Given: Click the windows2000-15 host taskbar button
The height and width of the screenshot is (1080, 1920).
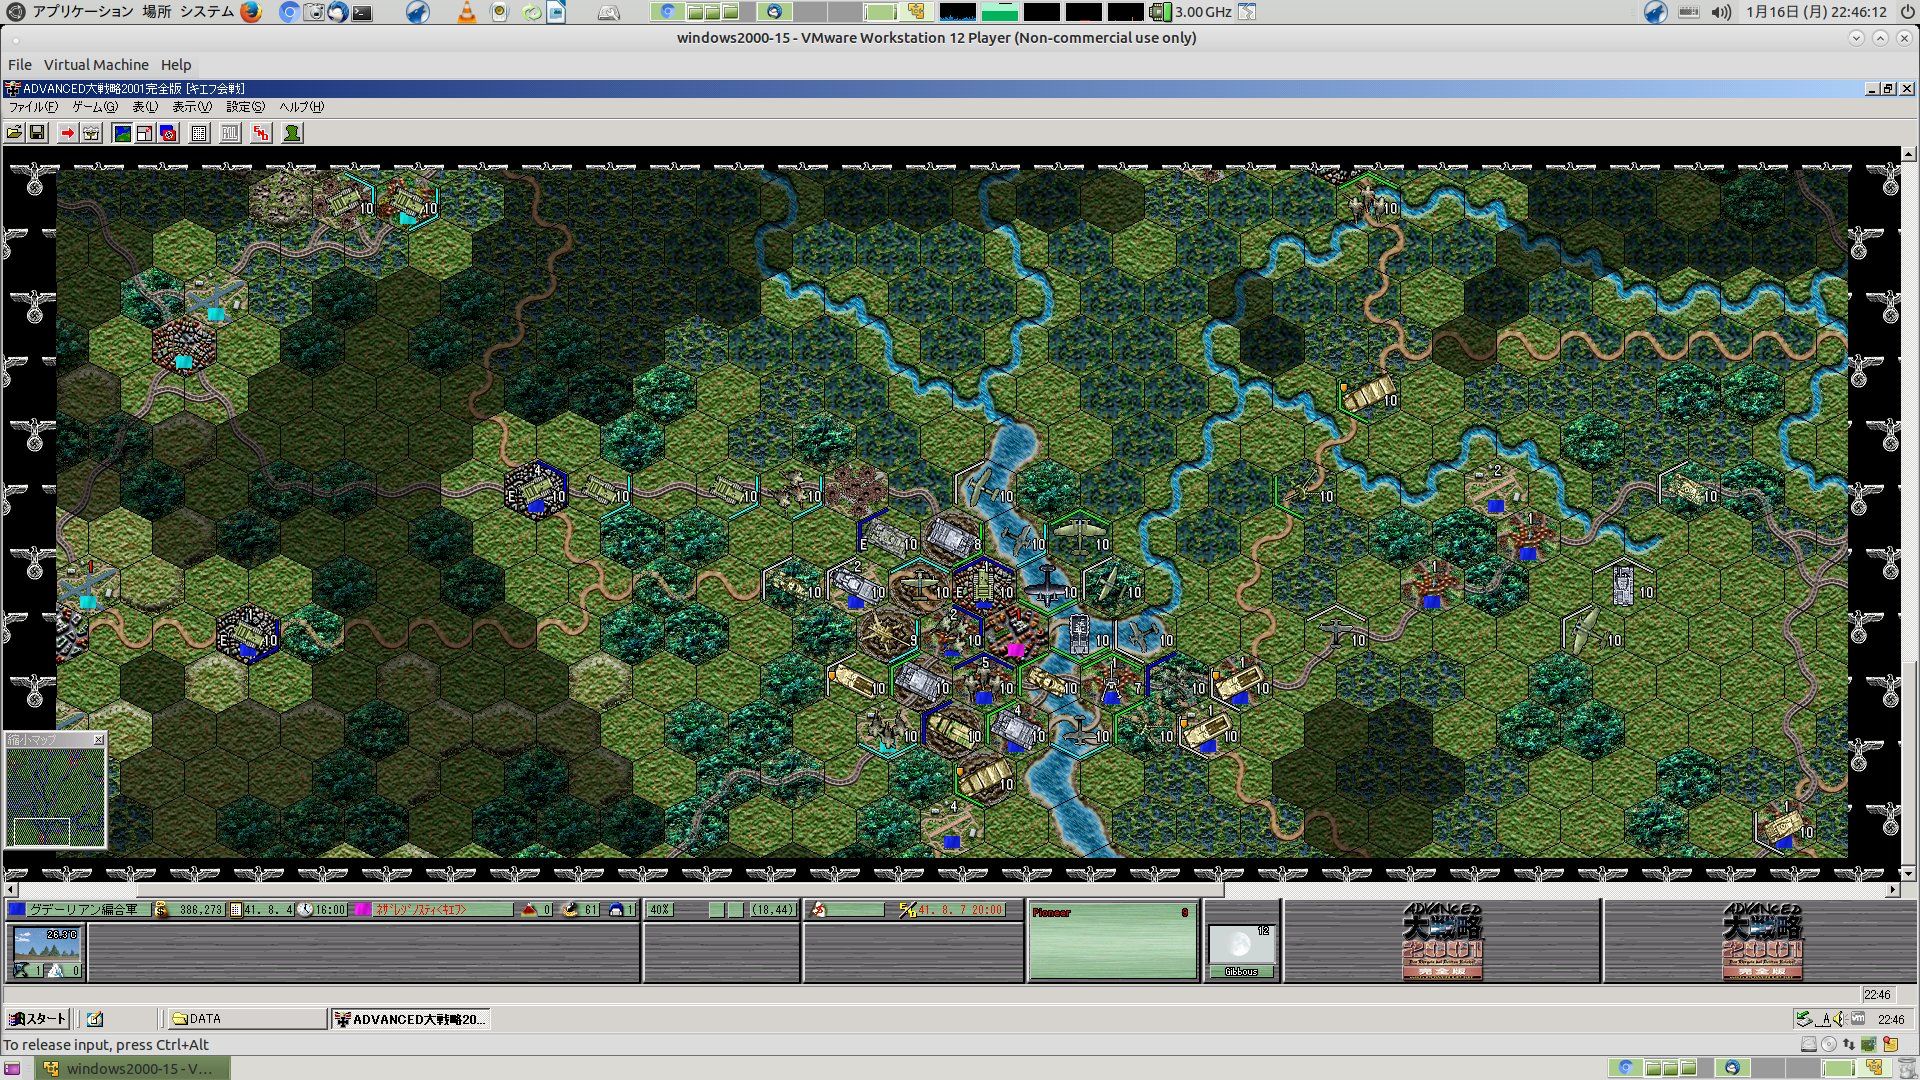Looking at the screenshot, I should (x=133, y=1068).
